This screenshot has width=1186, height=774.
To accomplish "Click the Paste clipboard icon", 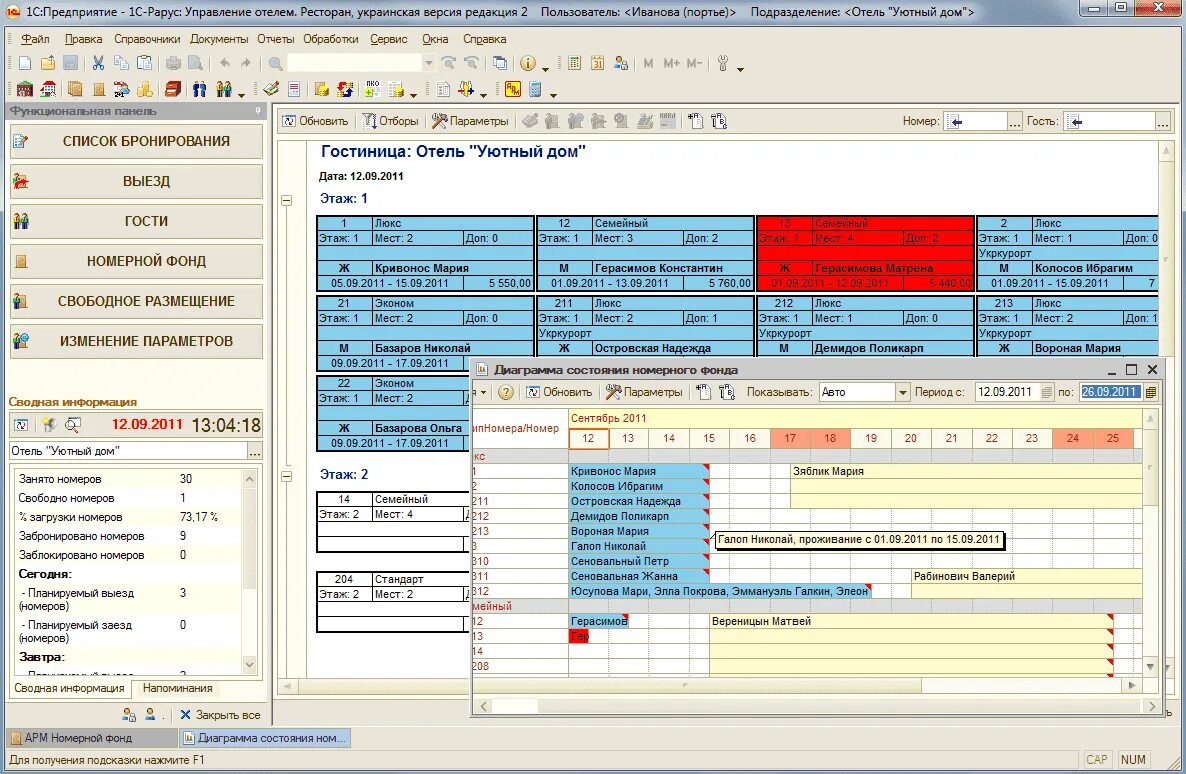I will click(144, 64).
